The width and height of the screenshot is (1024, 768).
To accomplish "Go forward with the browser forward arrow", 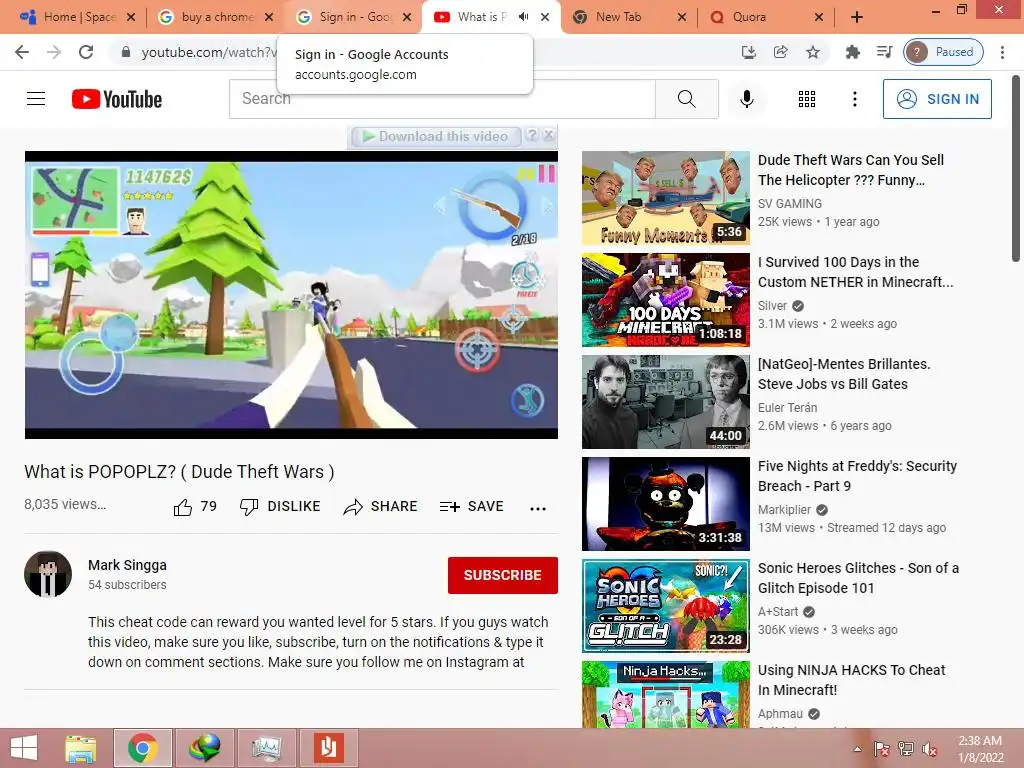I will point(54,52).
